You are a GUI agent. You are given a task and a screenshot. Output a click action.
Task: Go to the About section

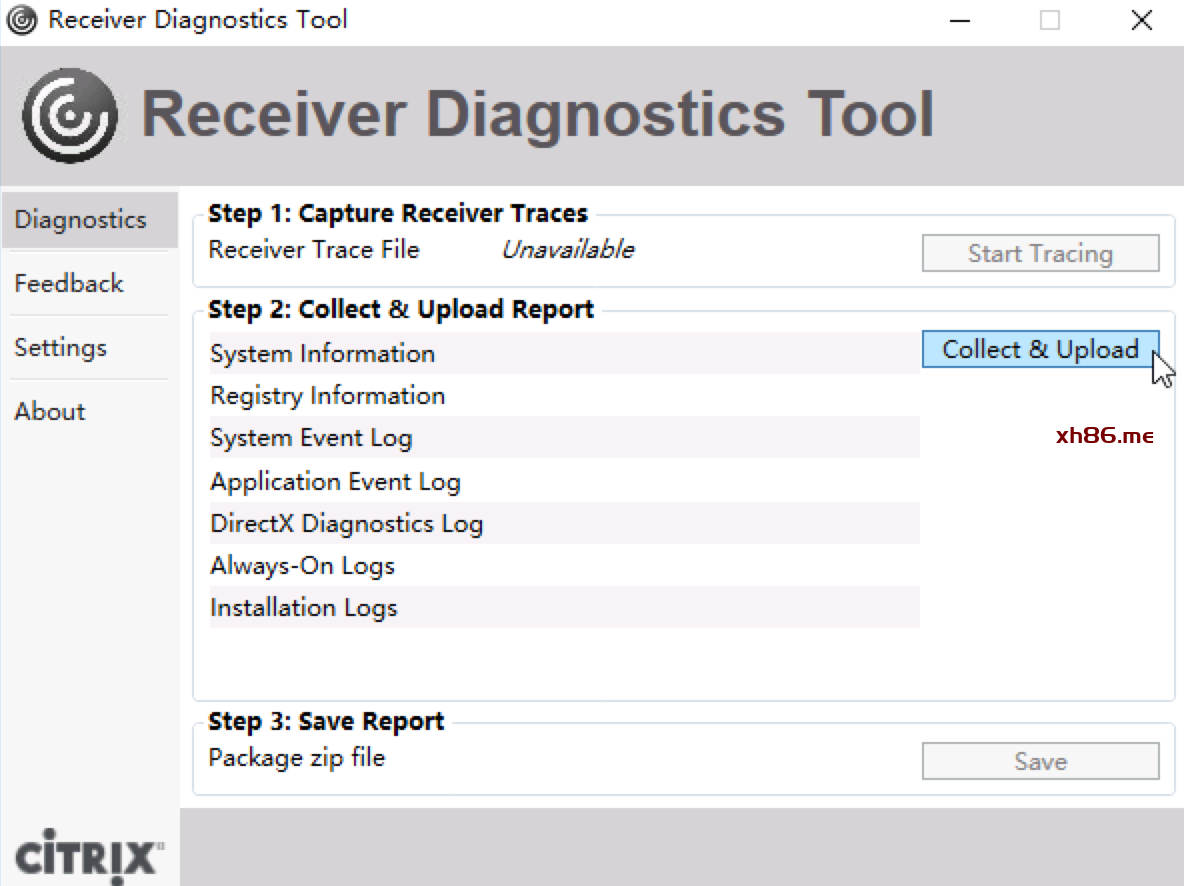pyautogui.click(x=89, y=412)
